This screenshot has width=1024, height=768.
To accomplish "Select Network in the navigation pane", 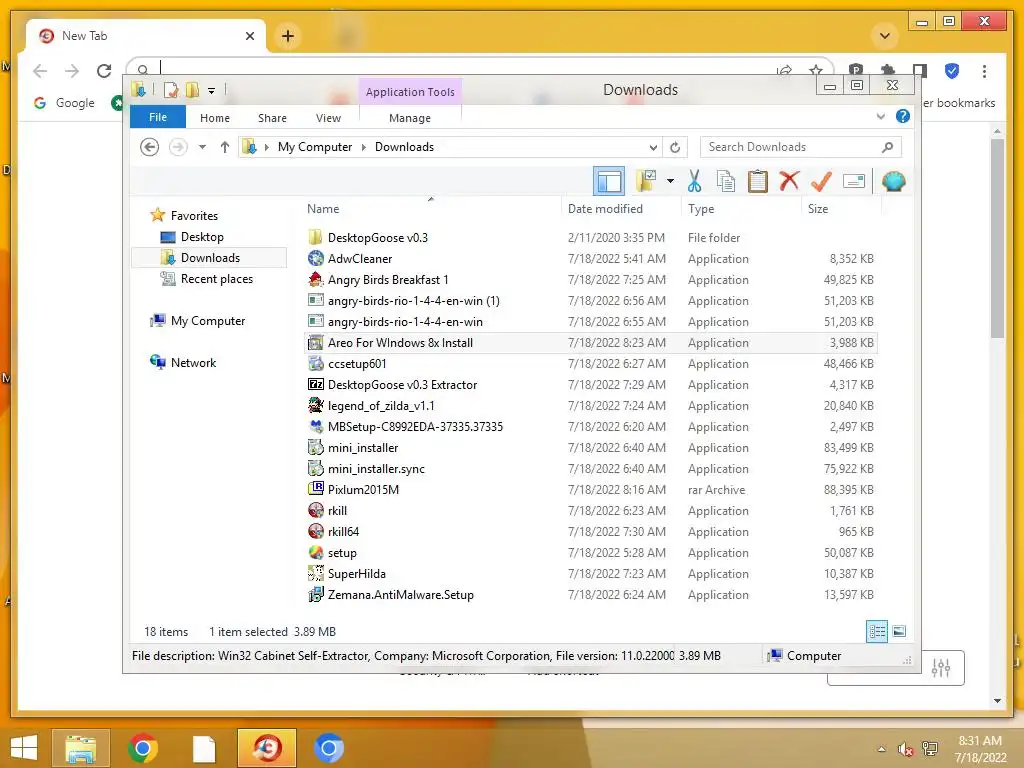I will [193, 362].
